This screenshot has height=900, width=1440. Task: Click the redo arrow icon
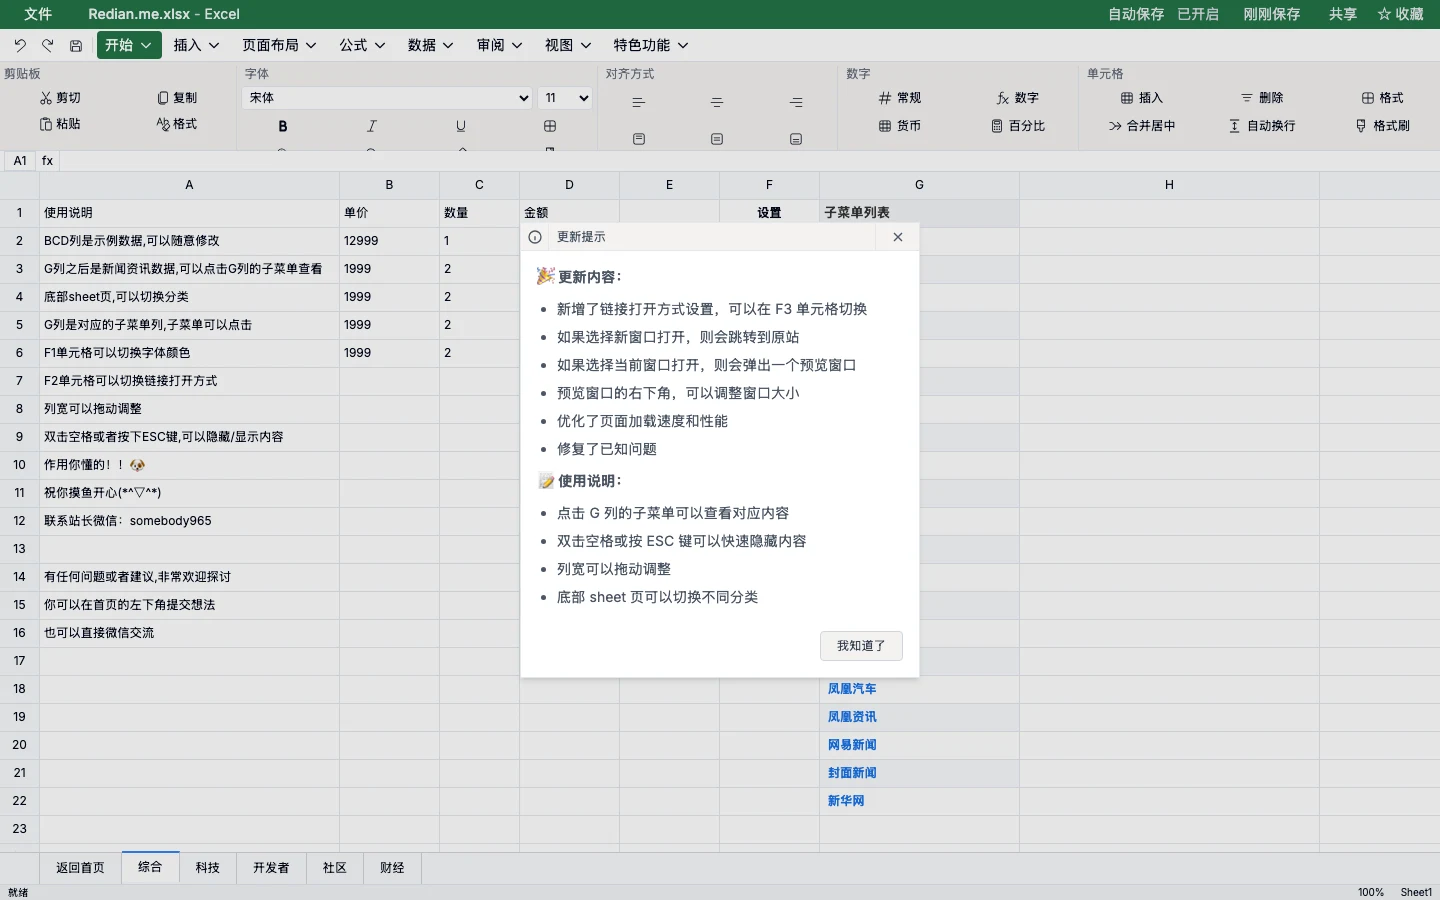pos(48,45)
